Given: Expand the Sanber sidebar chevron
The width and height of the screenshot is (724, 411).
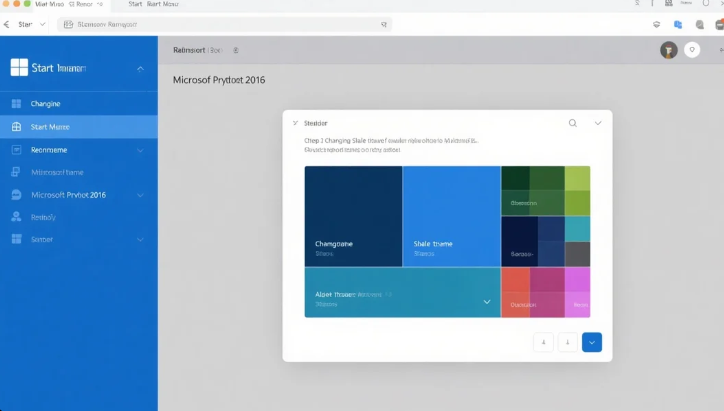Looking at the screenshot, I should (x=140, y=240).
